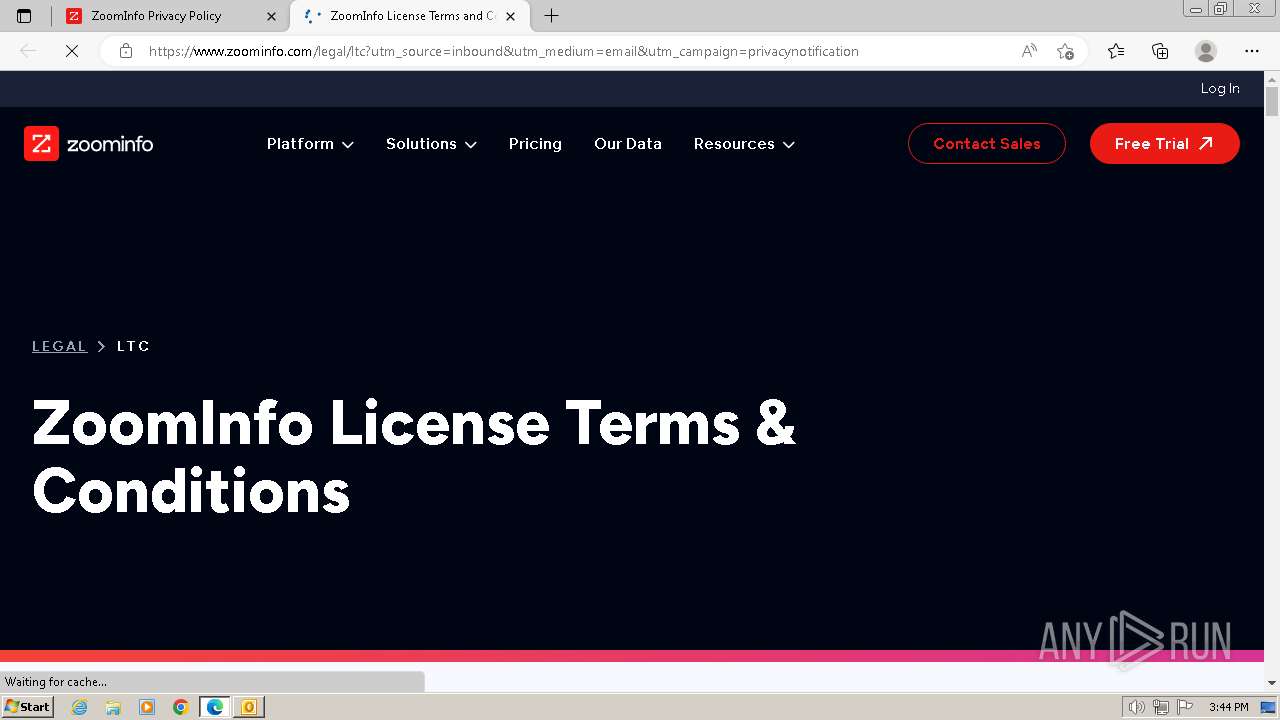Viewport: 1280px width, 720px height.
Task: Open File Explorer from taskbar
Action: coord(113,707)
